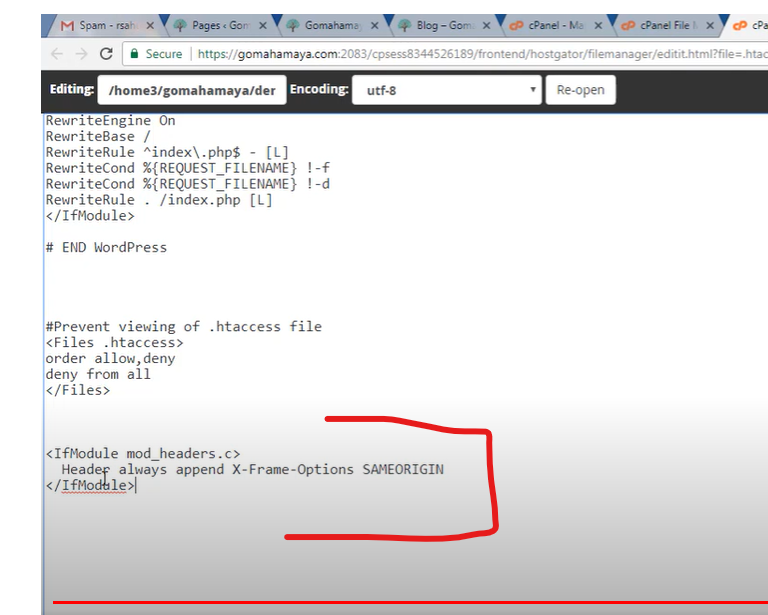768x615 pixels.
Task: Switch to the Spam Gmail tab
Action: click(x=100, y=25)
